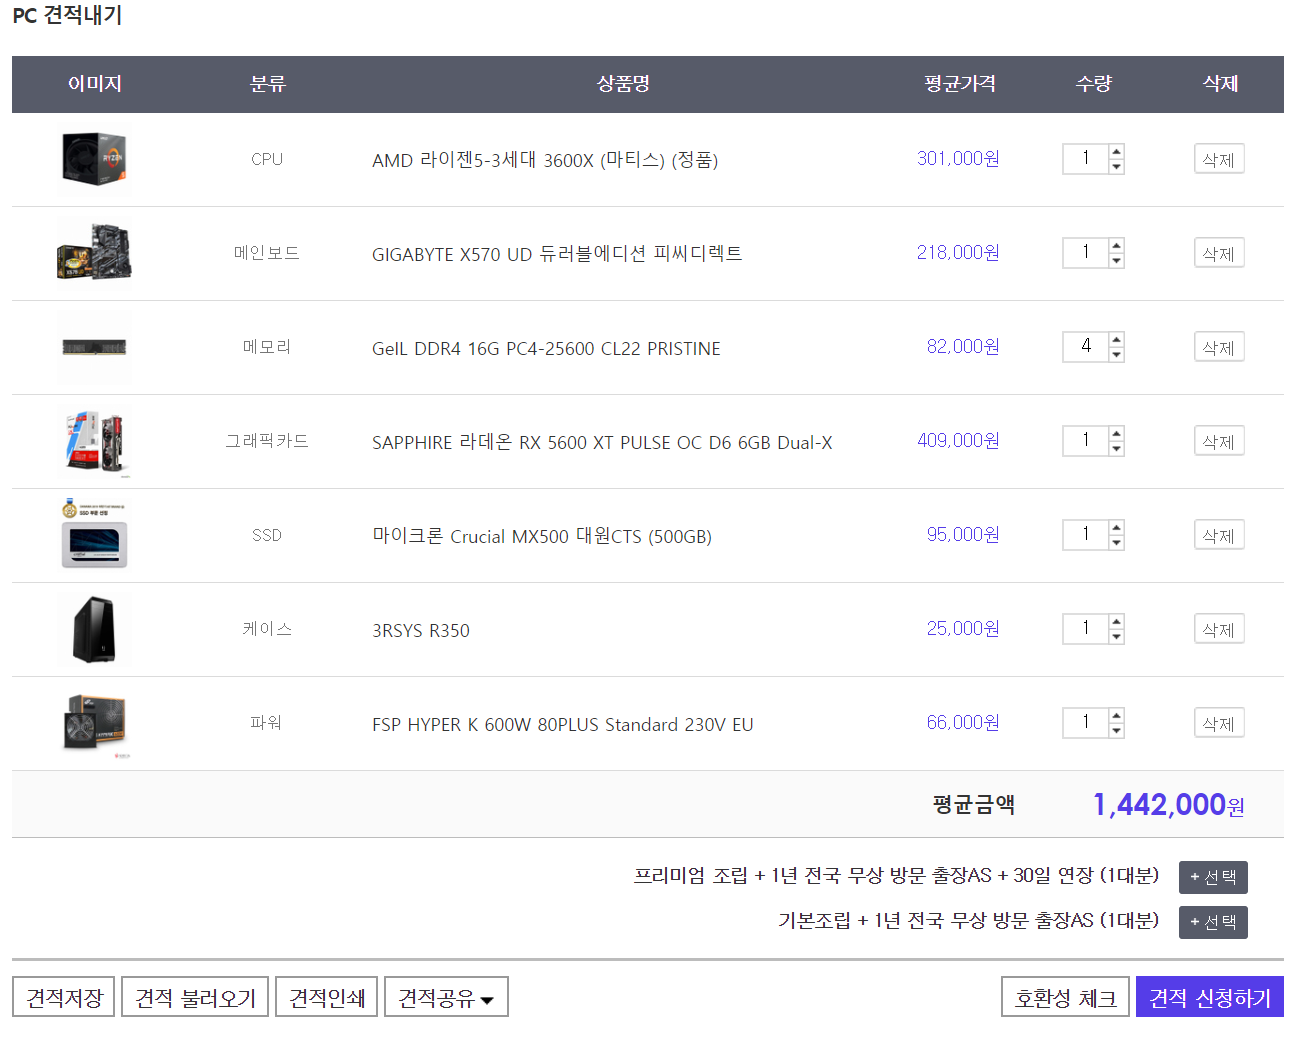Open 3RSYS R350 product name

[x=421, y=630]
